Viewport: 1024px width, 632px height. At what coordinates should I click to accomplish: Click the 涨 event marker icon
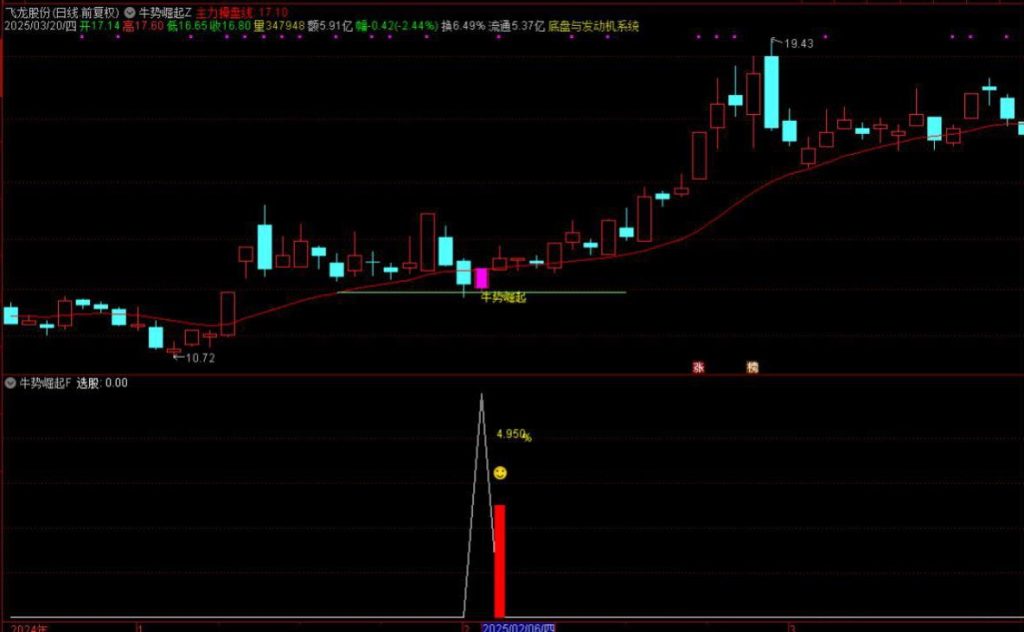(x=698, y=367)
